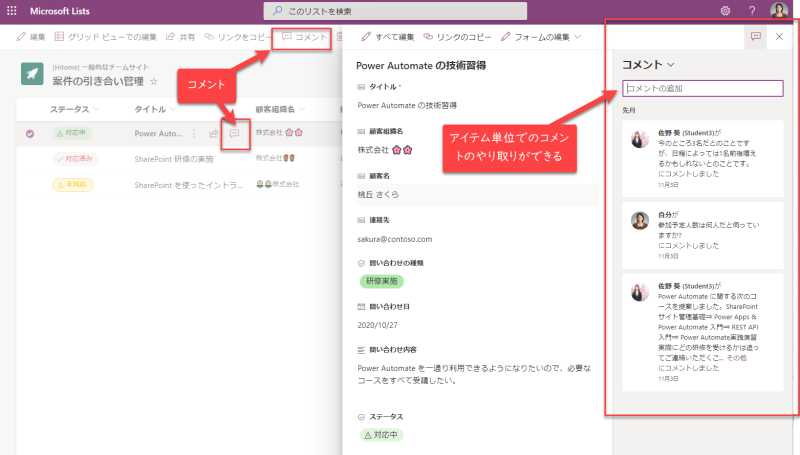
Task: Toggle the selection circle for Power Auto row
Action: tap(30, 134)
